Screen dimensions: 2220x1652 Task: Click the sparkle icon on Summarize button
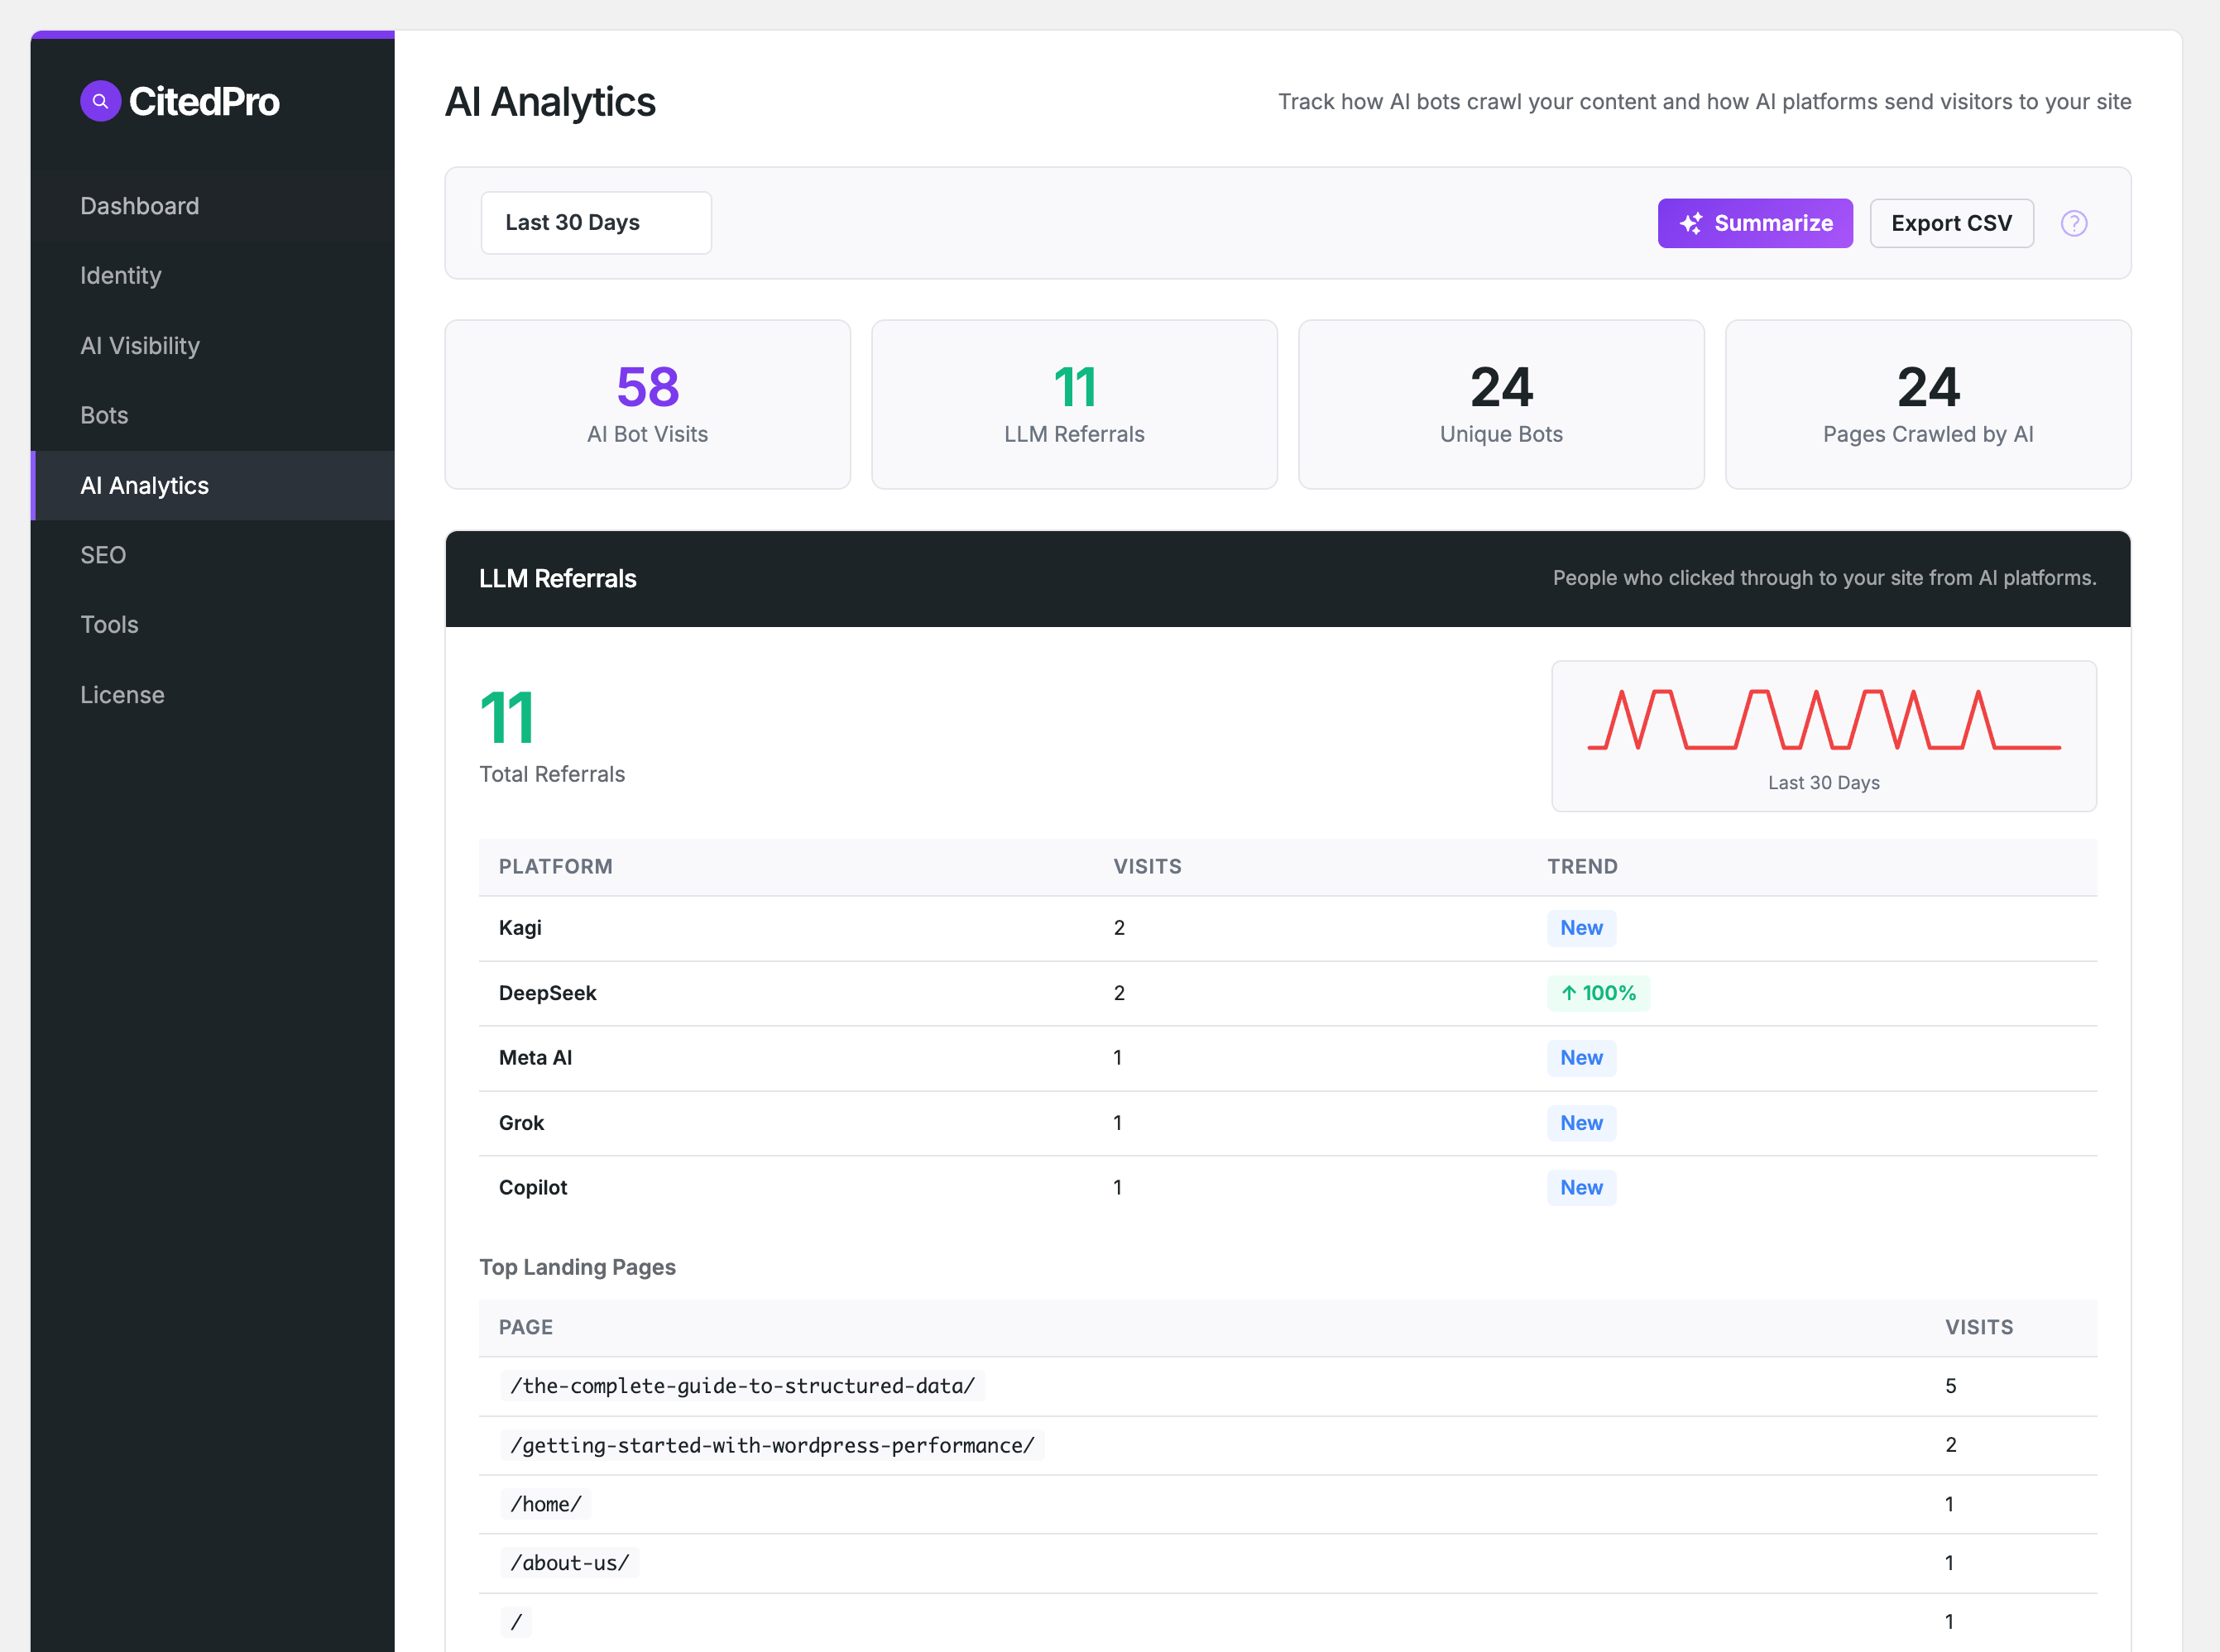coord(1691,223)
